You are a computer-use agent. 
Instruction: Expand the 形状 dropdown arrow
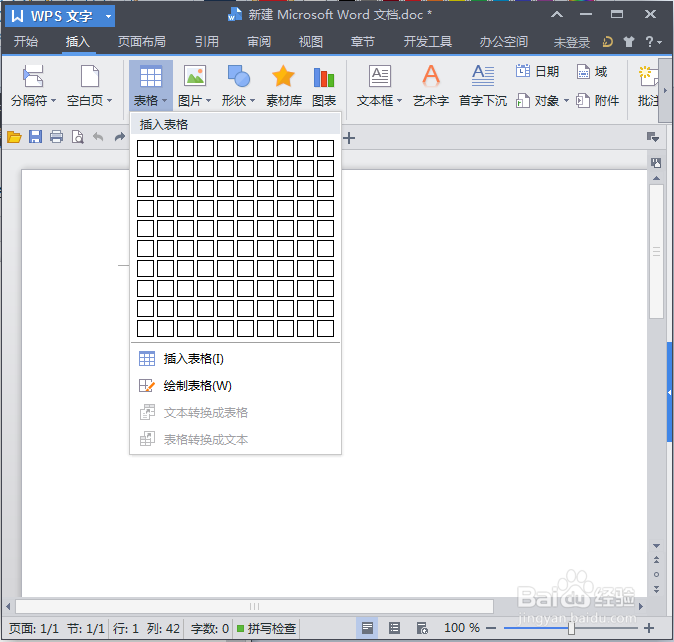253,101
